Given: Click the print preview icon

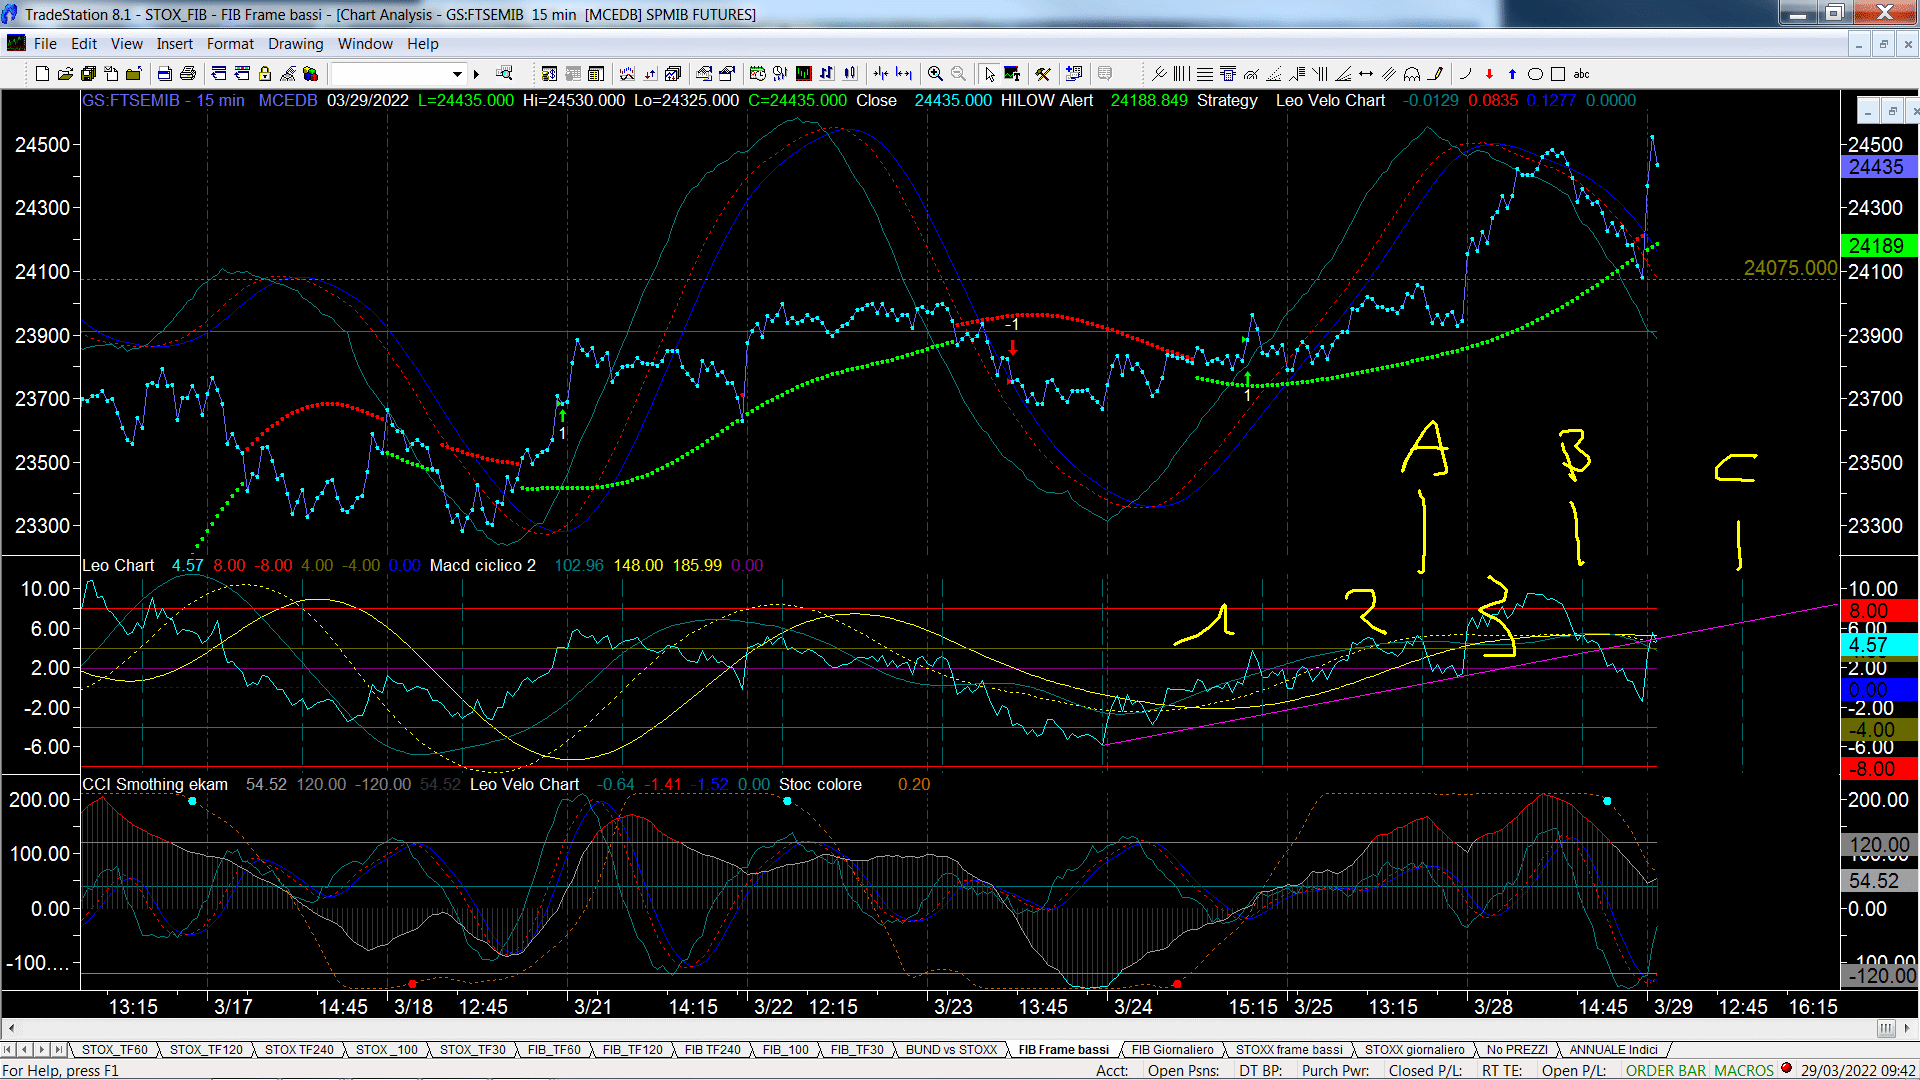Looking at the screenshot, I should click(164, 74).
